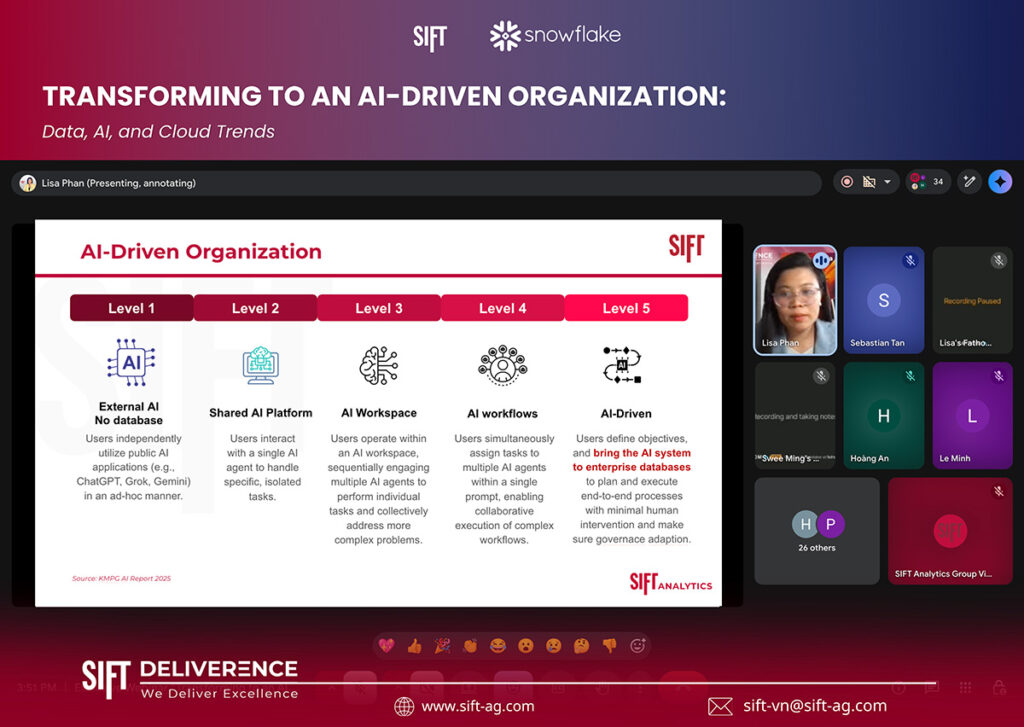
Task: Click Sebastian Tan's muted microphone icon
Action: pos(910,261)
